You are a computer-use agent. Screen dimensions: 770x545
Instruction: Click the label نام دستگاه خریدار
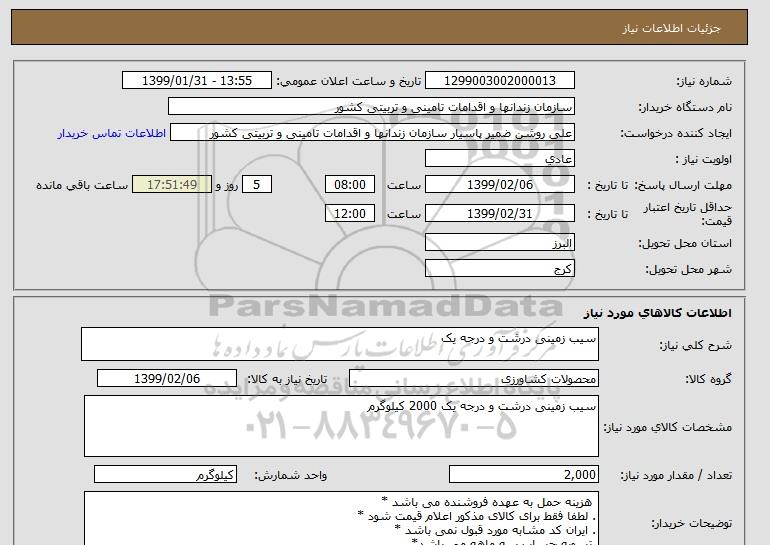pyautogui.click(x=685, y=107)
